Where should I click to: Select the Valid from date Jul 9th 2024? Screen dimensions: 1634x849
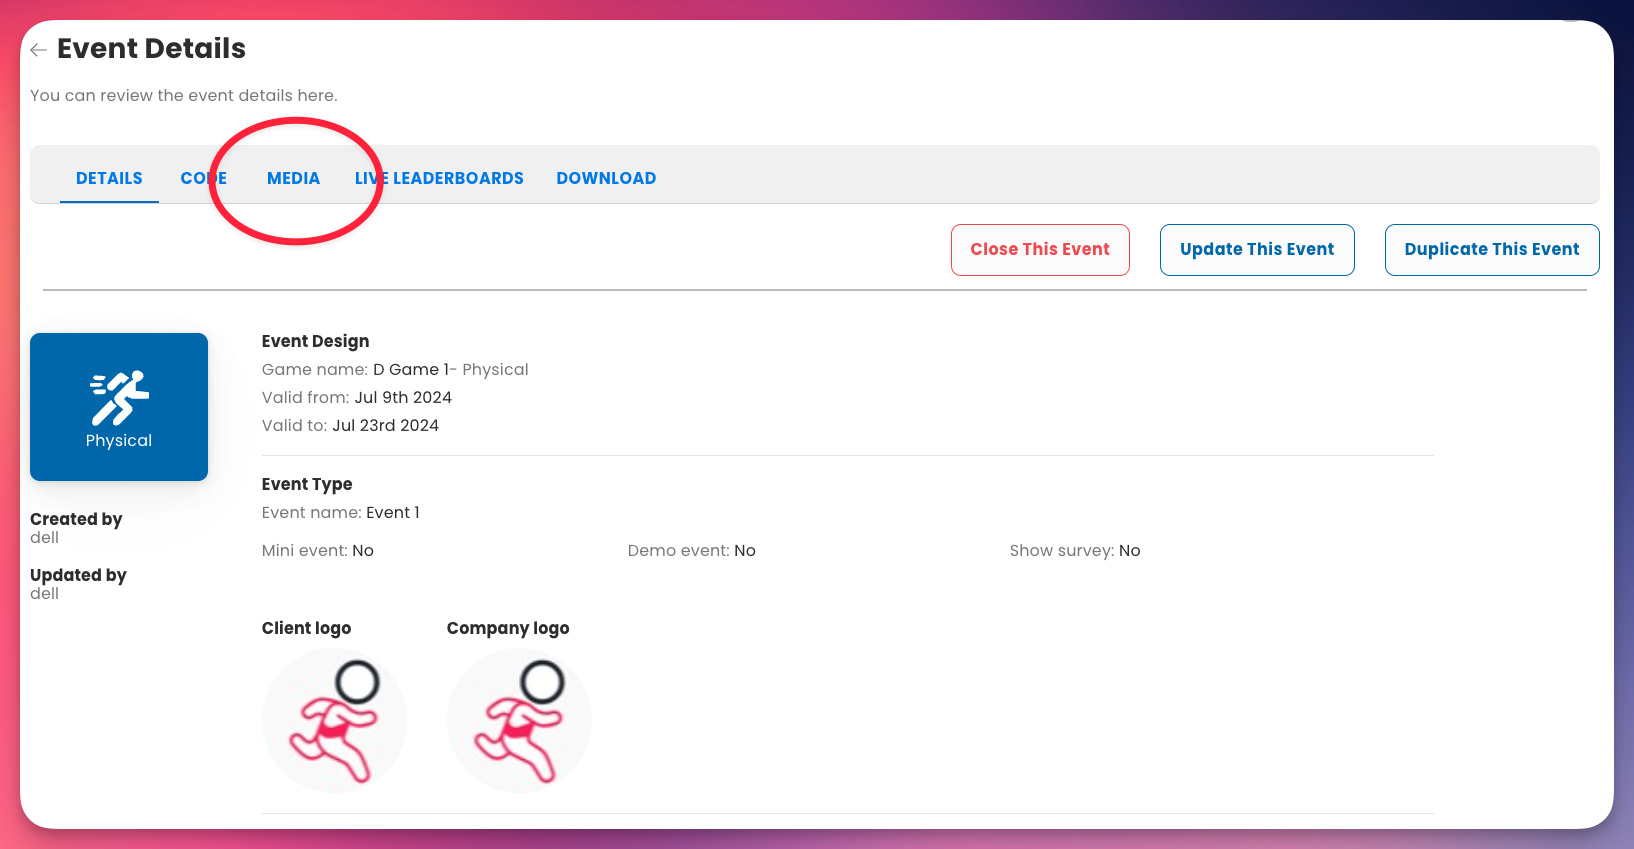click(403, 398)
